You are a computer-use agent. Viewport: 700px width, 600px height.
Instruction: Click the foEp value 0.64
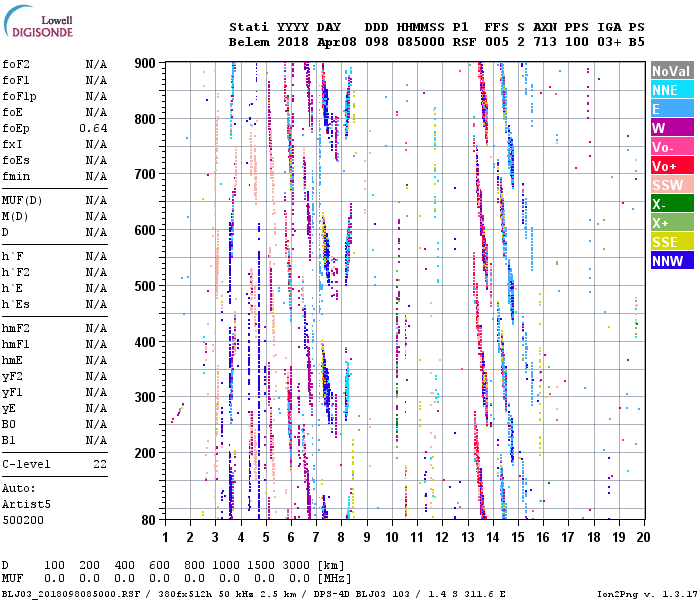93,128
